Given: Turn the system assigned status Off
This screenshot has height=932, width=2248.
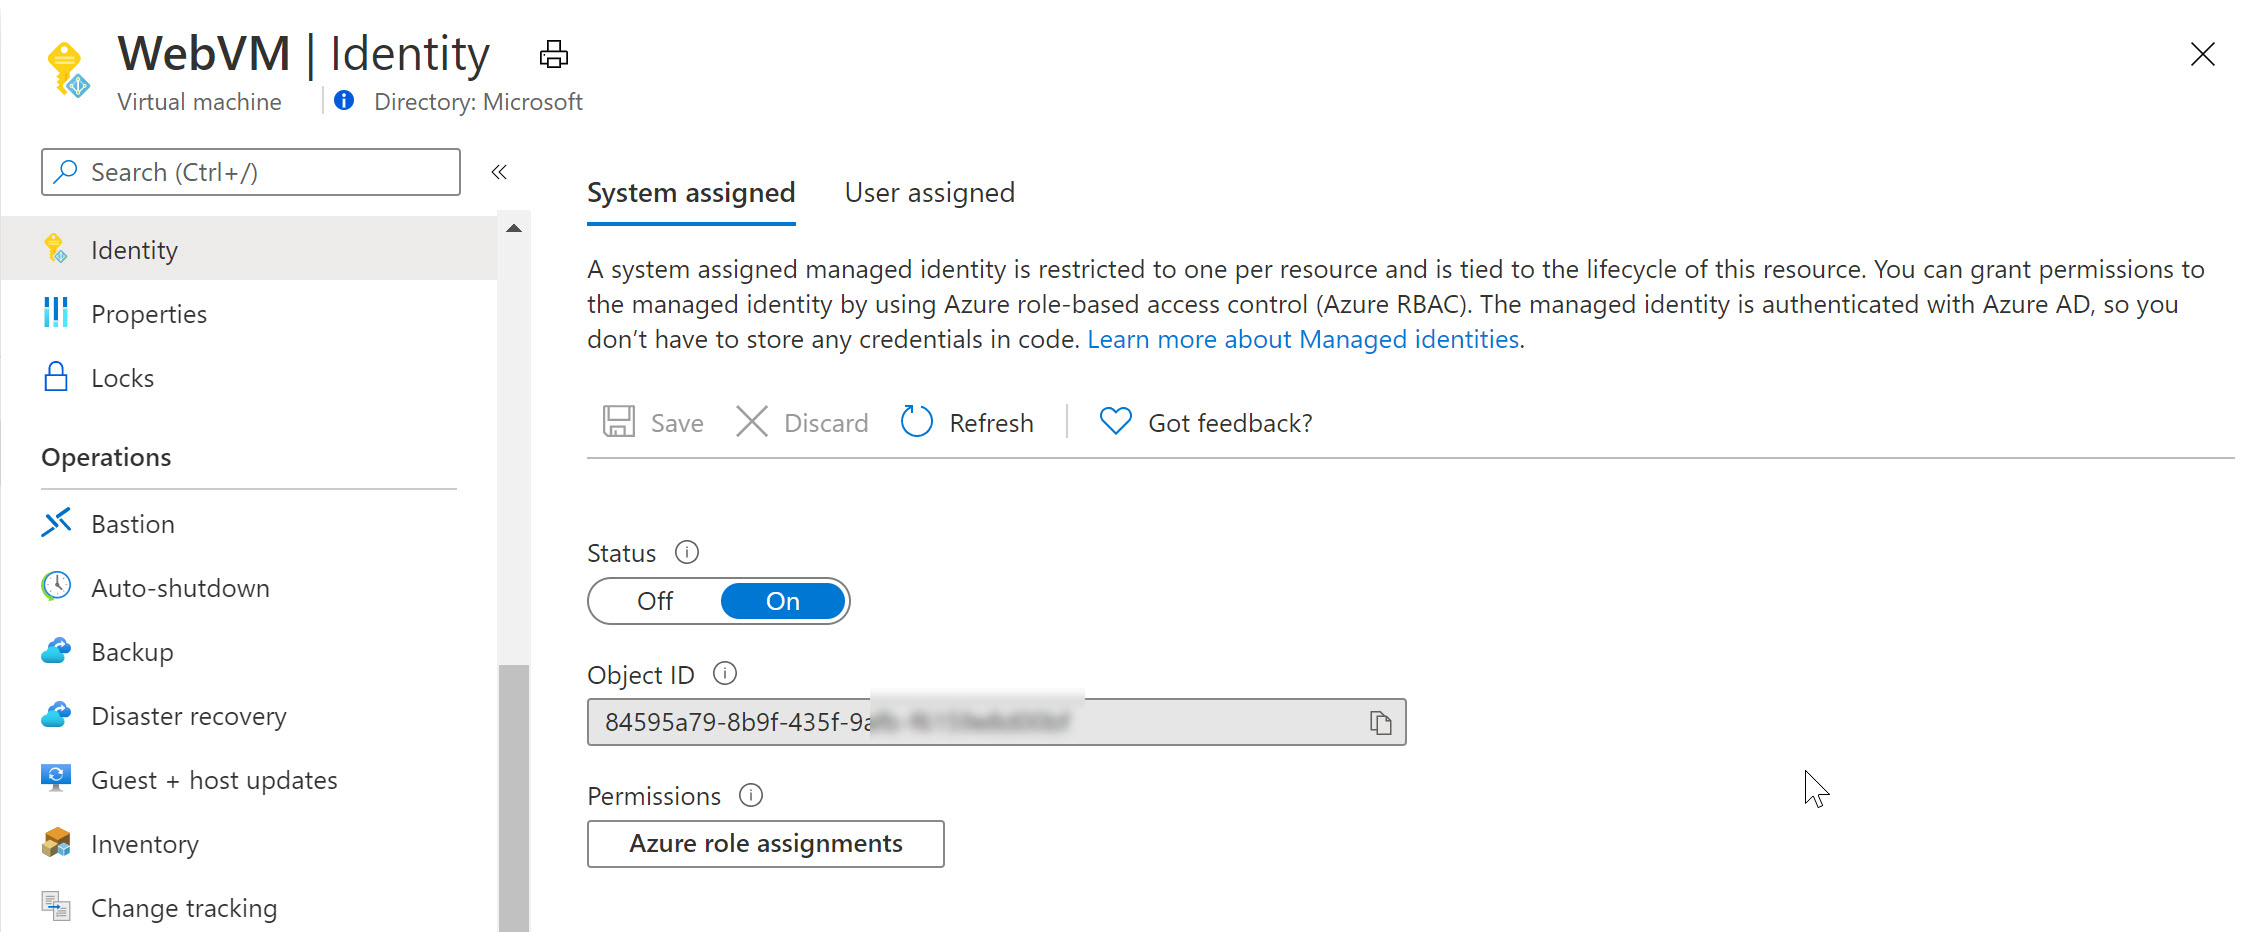Looking at the screenshot, I should [655, 601].
